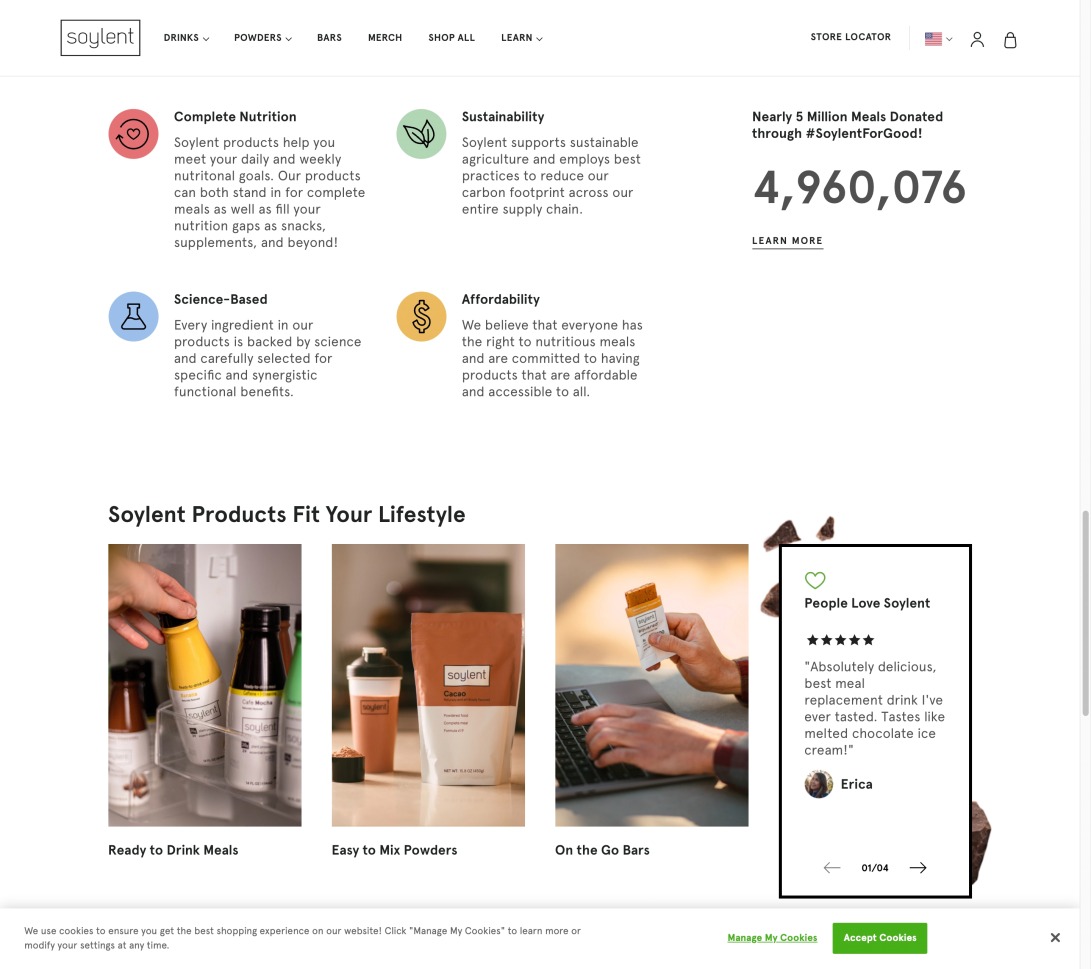1091x969 pixels.
Task: Select the Ready to Drink Meals image
Action: (205, 685)
